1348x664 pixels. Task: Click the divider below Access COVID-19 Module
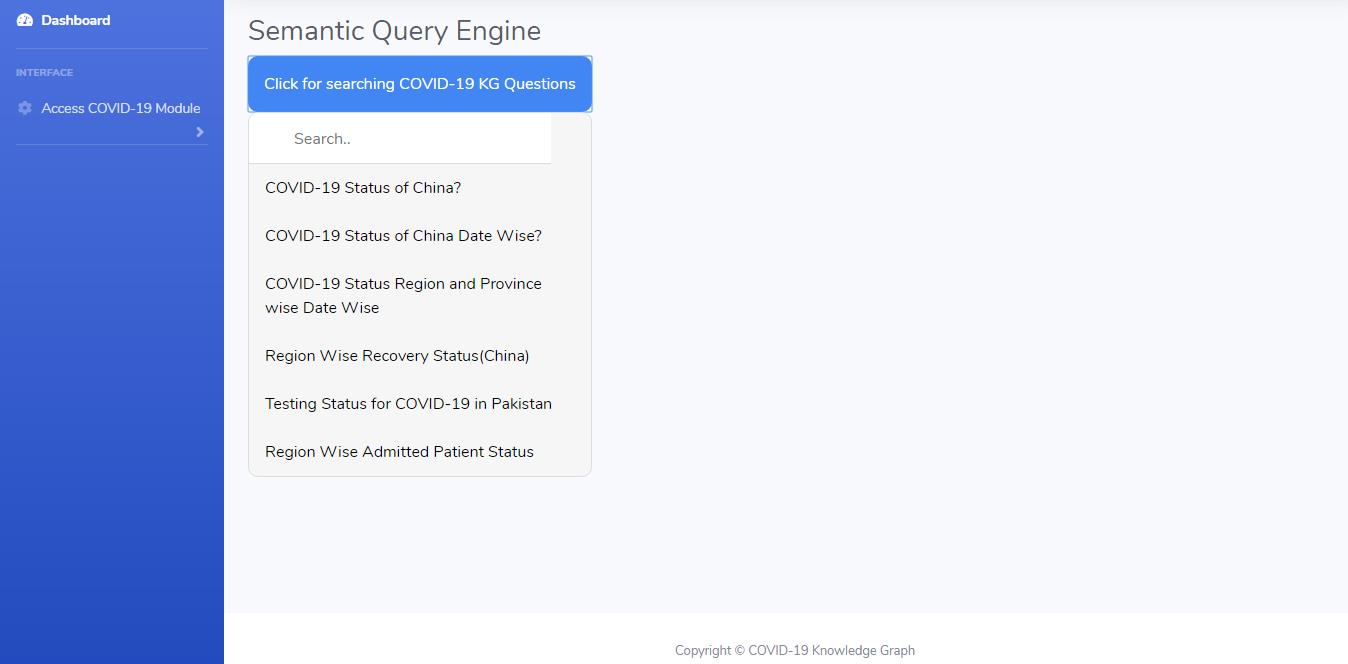[x=112, y=144]
